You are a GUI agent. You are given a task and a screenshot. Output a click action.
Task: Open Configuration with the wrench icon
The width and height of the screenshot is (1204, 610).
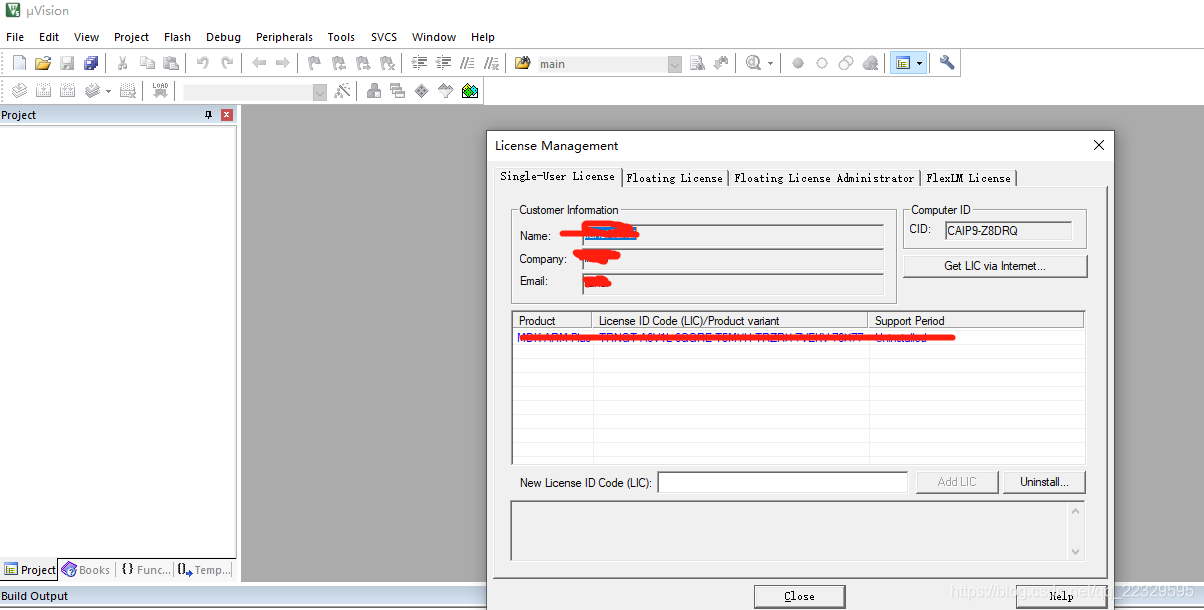[947, 63]
